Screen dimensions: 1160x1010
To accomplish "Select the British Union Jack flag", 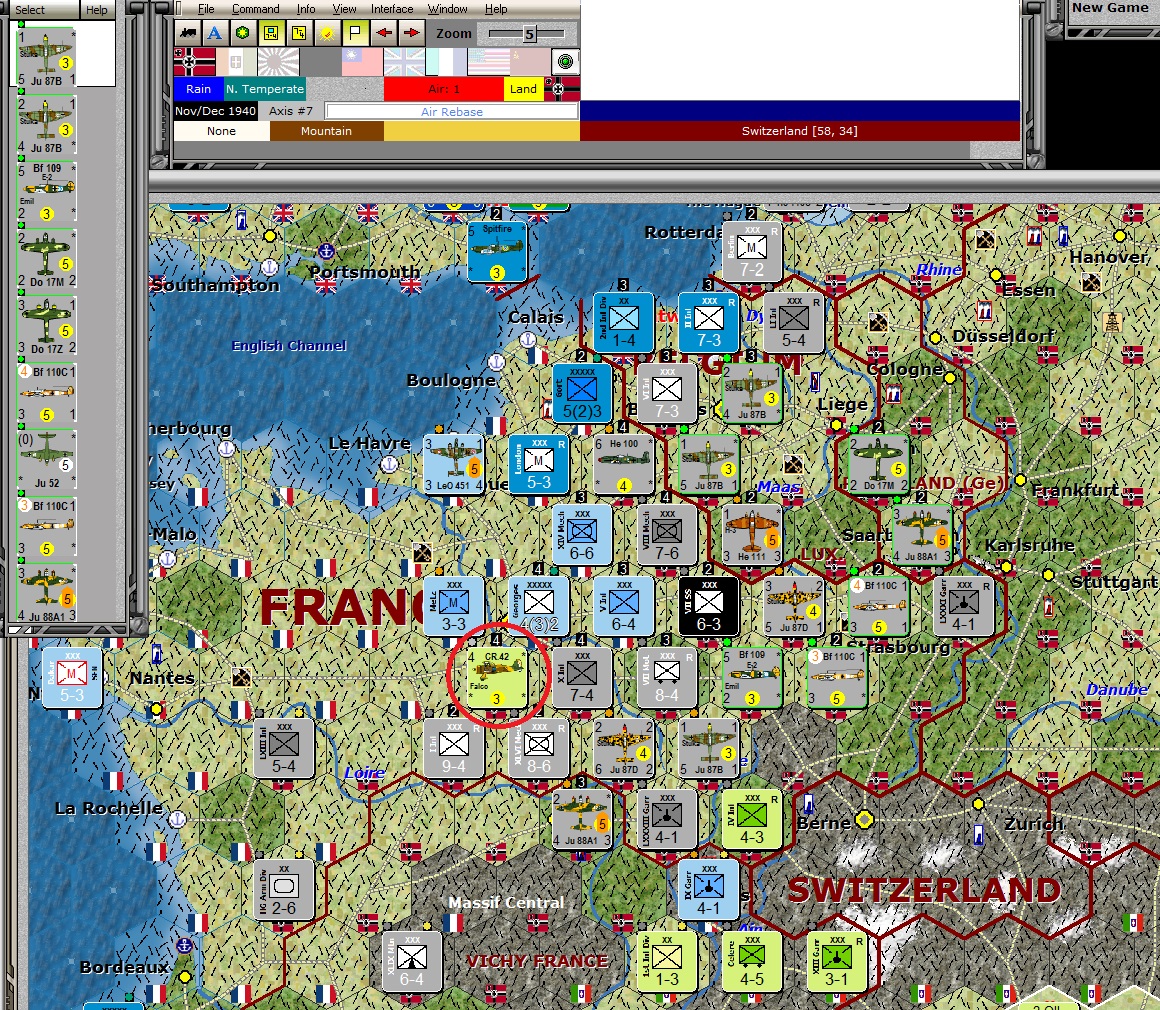I will (x=404, y=62).
